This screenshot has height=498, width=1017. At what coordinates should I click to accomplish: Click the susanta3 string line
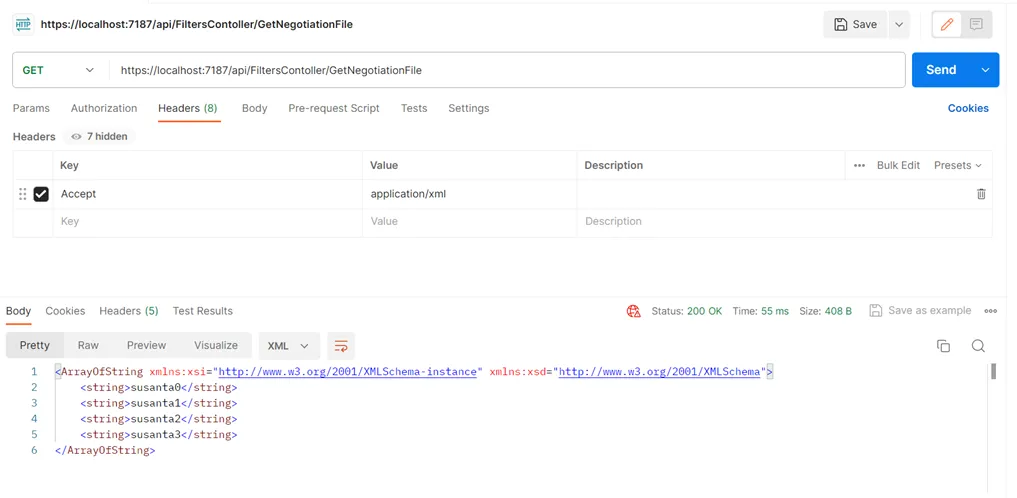pyautogui.click(x=159, y=434)
